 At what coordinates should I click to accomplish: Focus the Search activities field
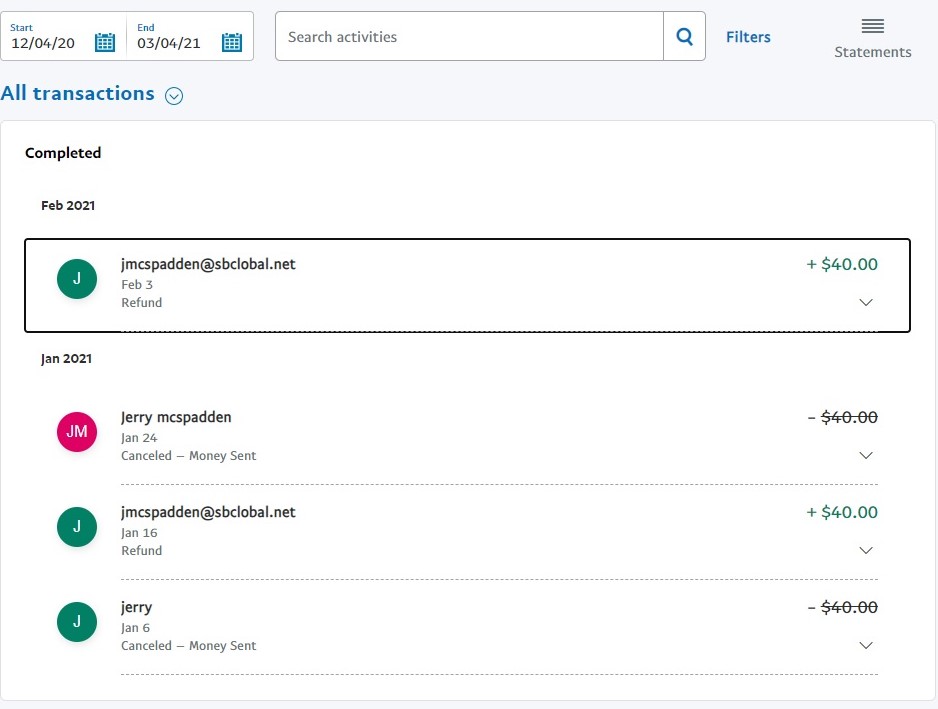[470, 36]
